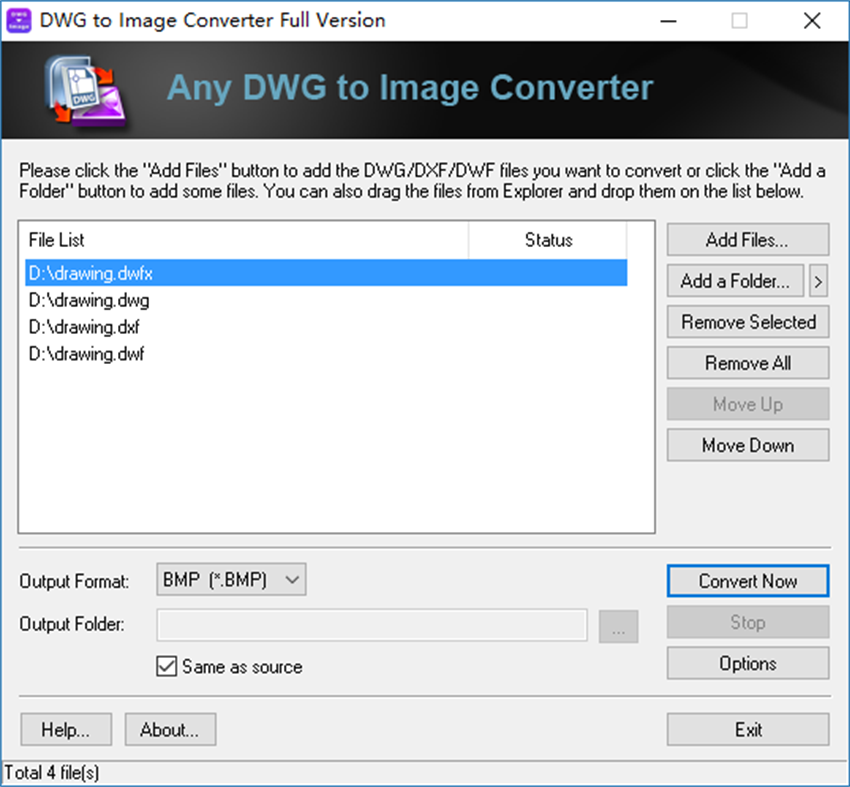Click the Output Folder input field

tap(371, 625)
